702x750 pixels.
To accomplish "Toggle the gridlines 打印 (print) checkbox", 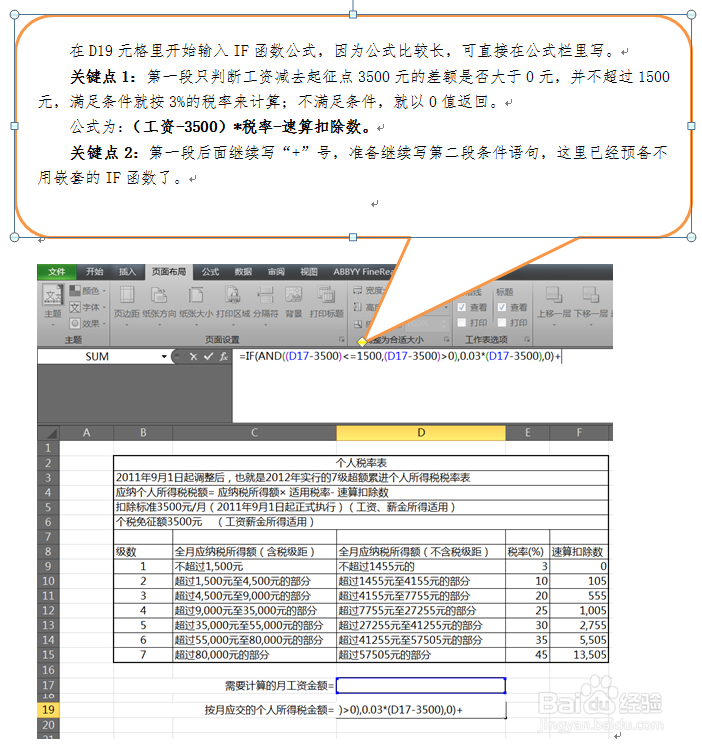I will [462, 322].
